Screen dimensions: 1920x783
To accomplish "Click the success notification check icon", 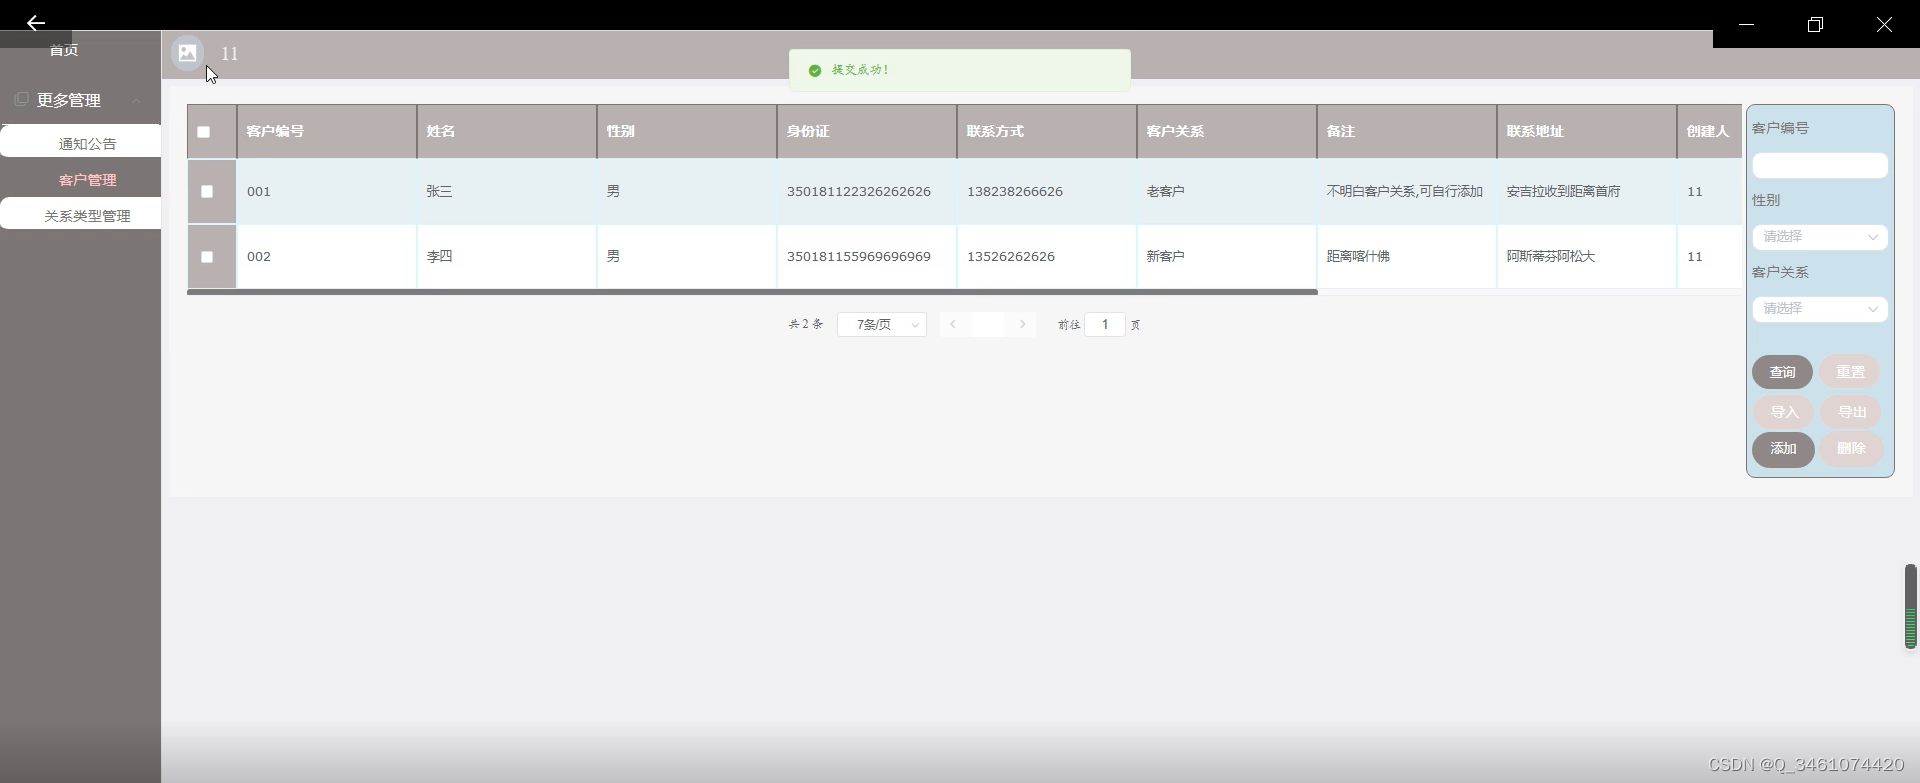I will click(x=815, y=70).
